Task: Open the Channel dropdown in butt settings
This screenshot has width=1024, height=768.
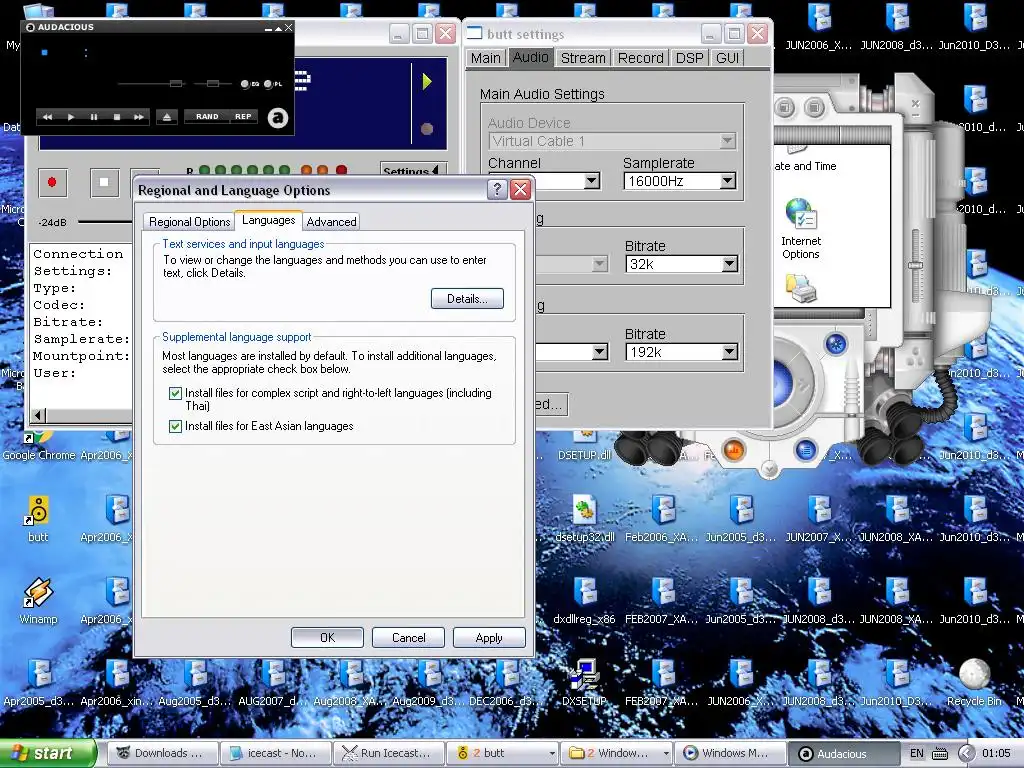Action: [x=592, y=181]
